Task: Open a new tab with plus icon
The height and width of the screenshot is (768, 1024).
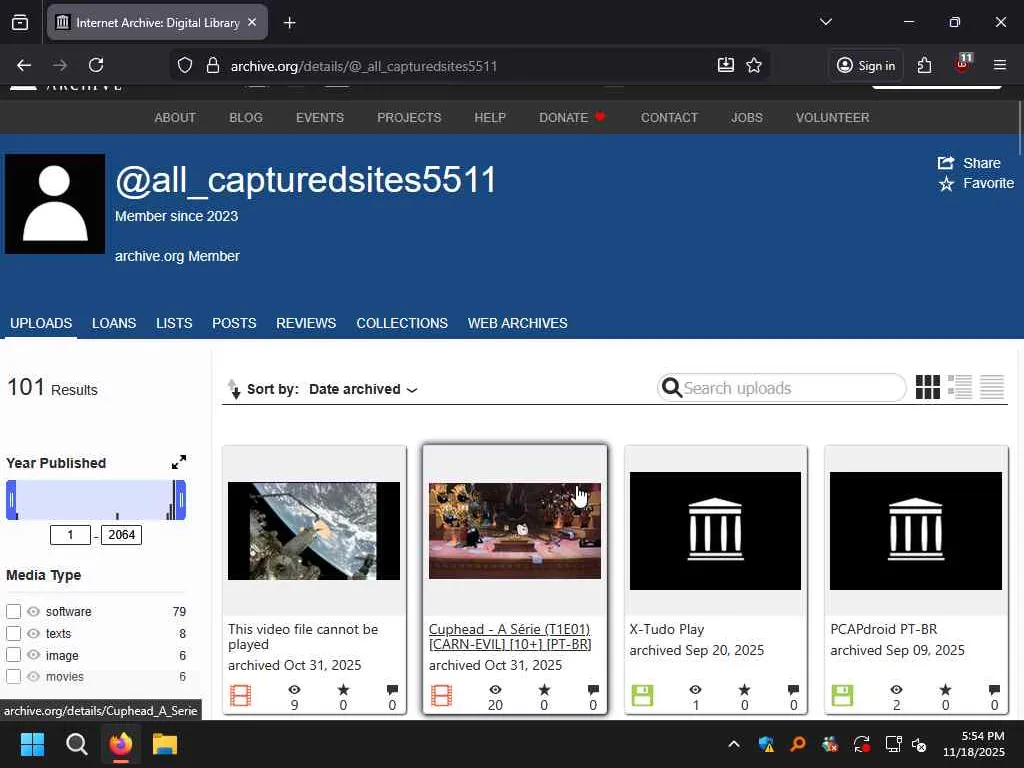Action: pos(289,23)
